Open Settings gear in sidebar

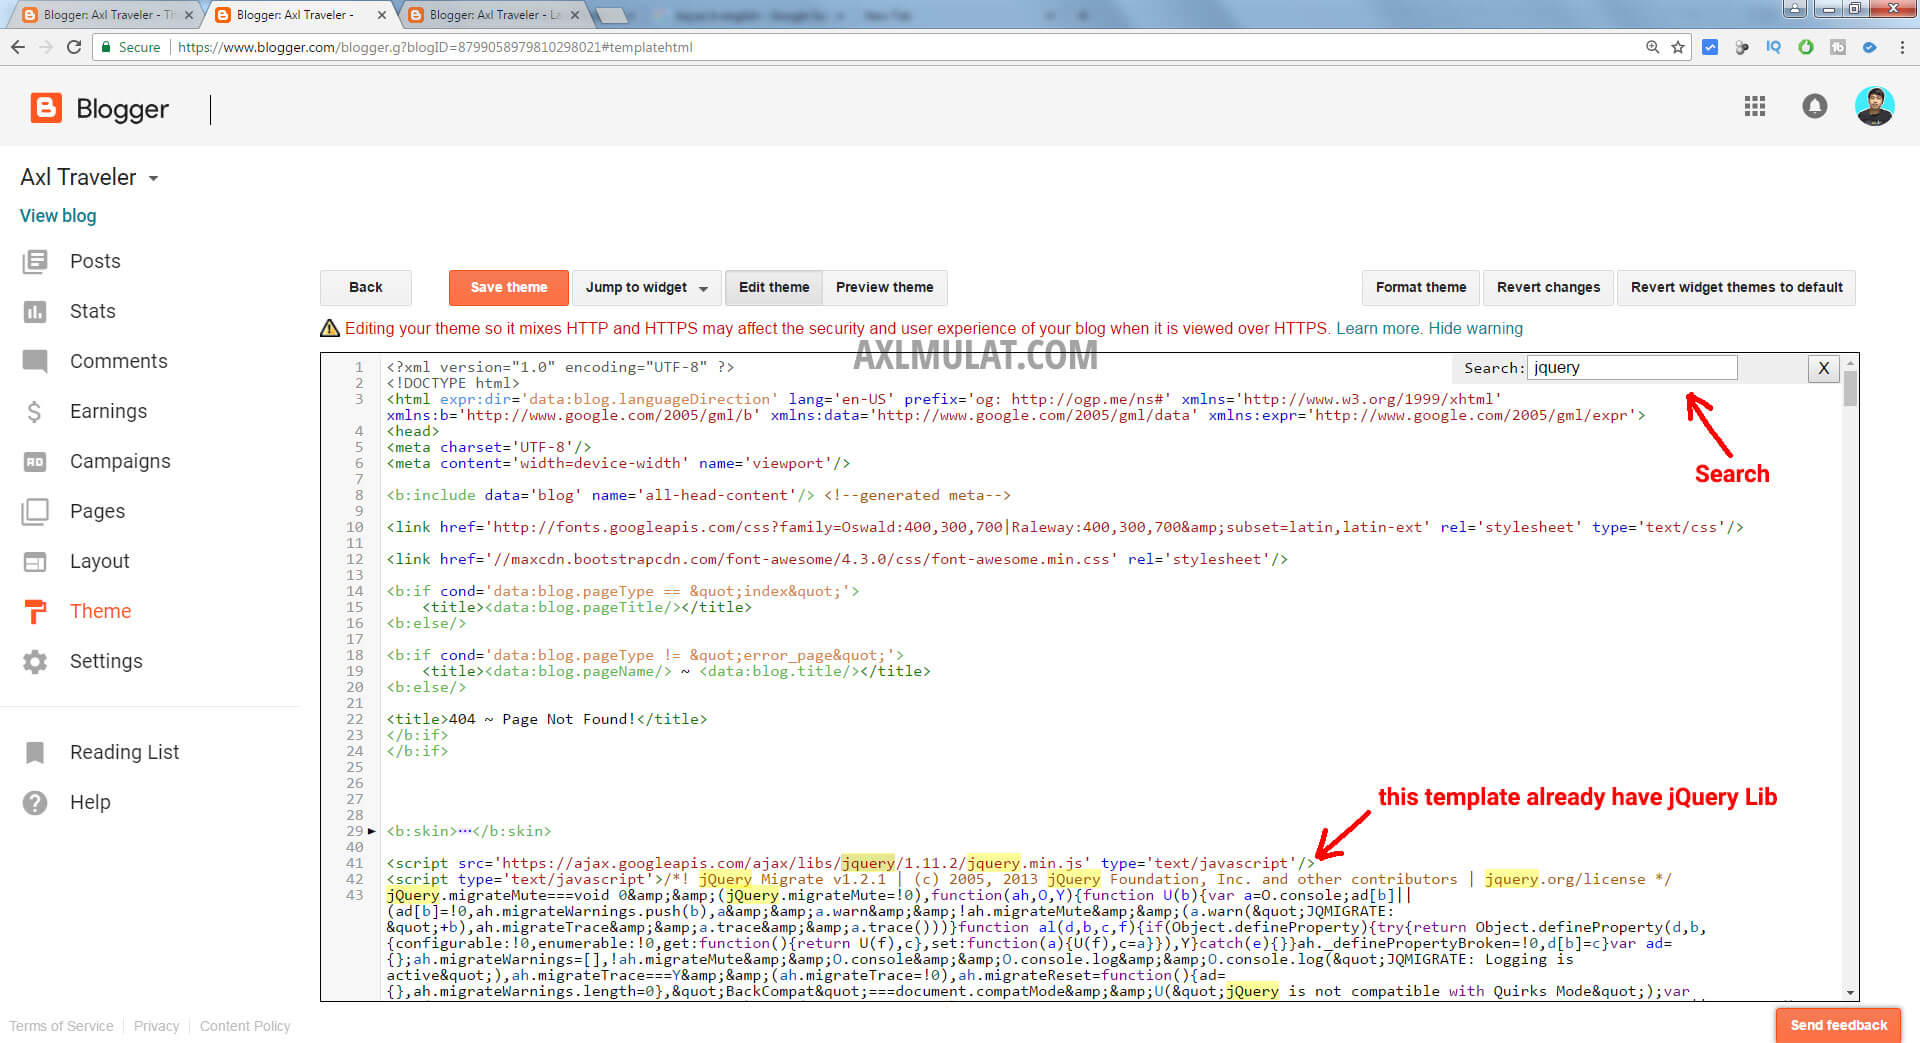pos(35,661)
